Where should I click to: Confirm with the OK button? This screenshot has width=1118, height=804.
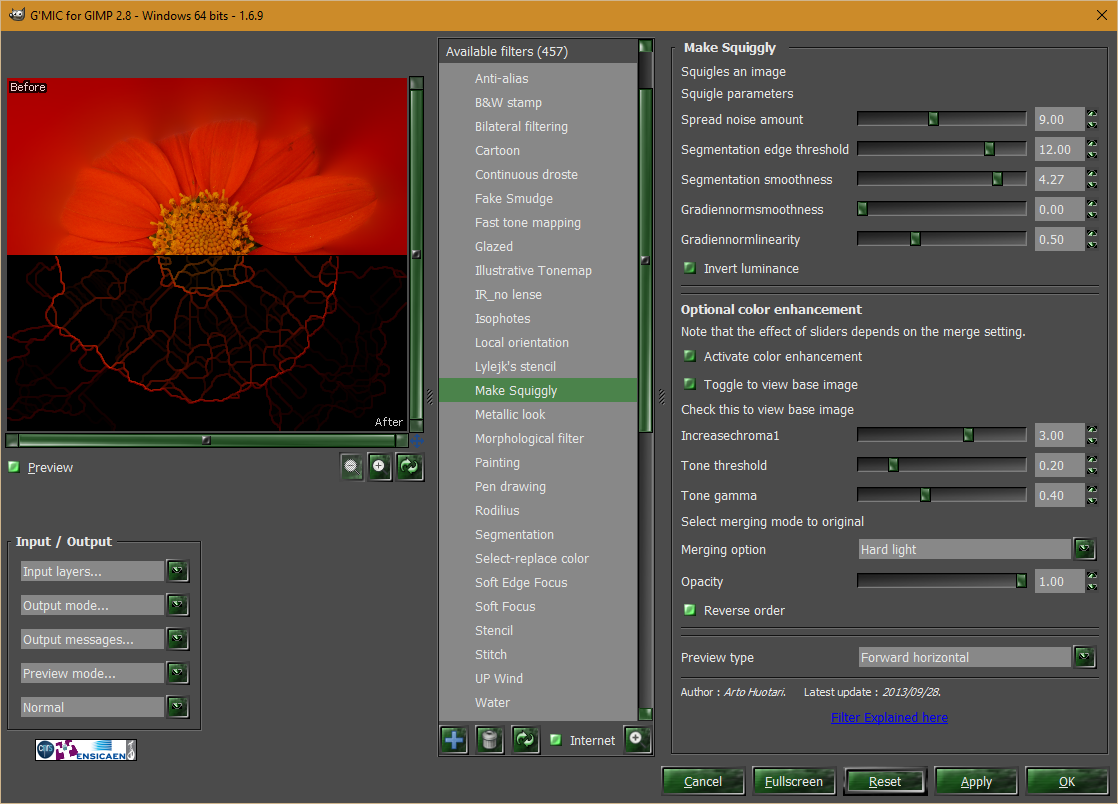pyautogui.click(x=1067, y=781)
